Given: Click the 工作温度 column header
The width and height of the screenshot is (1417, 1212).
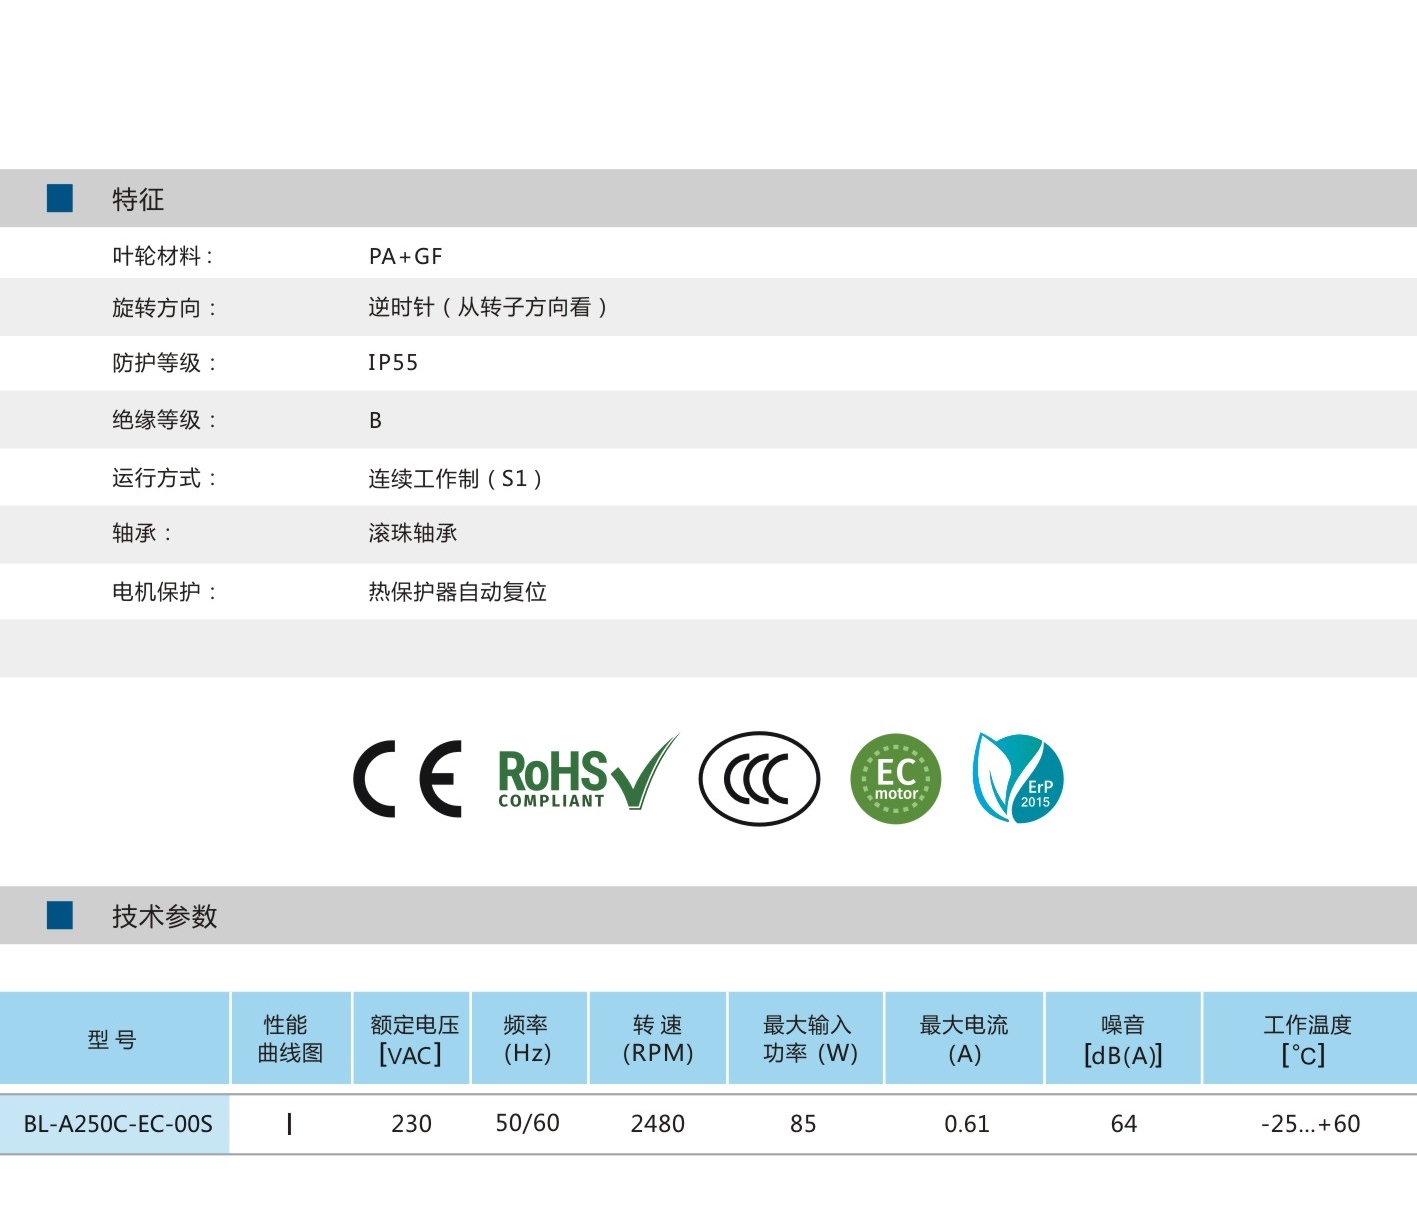Looking at the screenshot, I should pos(1307,1039).
